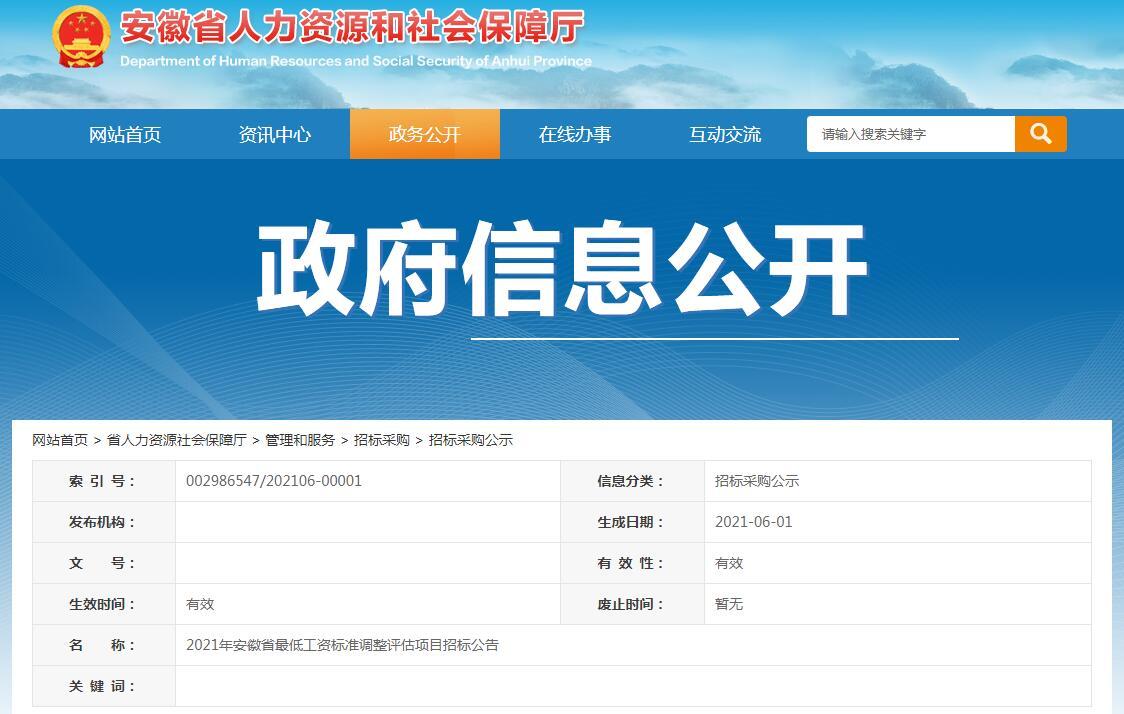Open the 网站首页 navigation menu item
1124x714 pixels.
(125, 133)
